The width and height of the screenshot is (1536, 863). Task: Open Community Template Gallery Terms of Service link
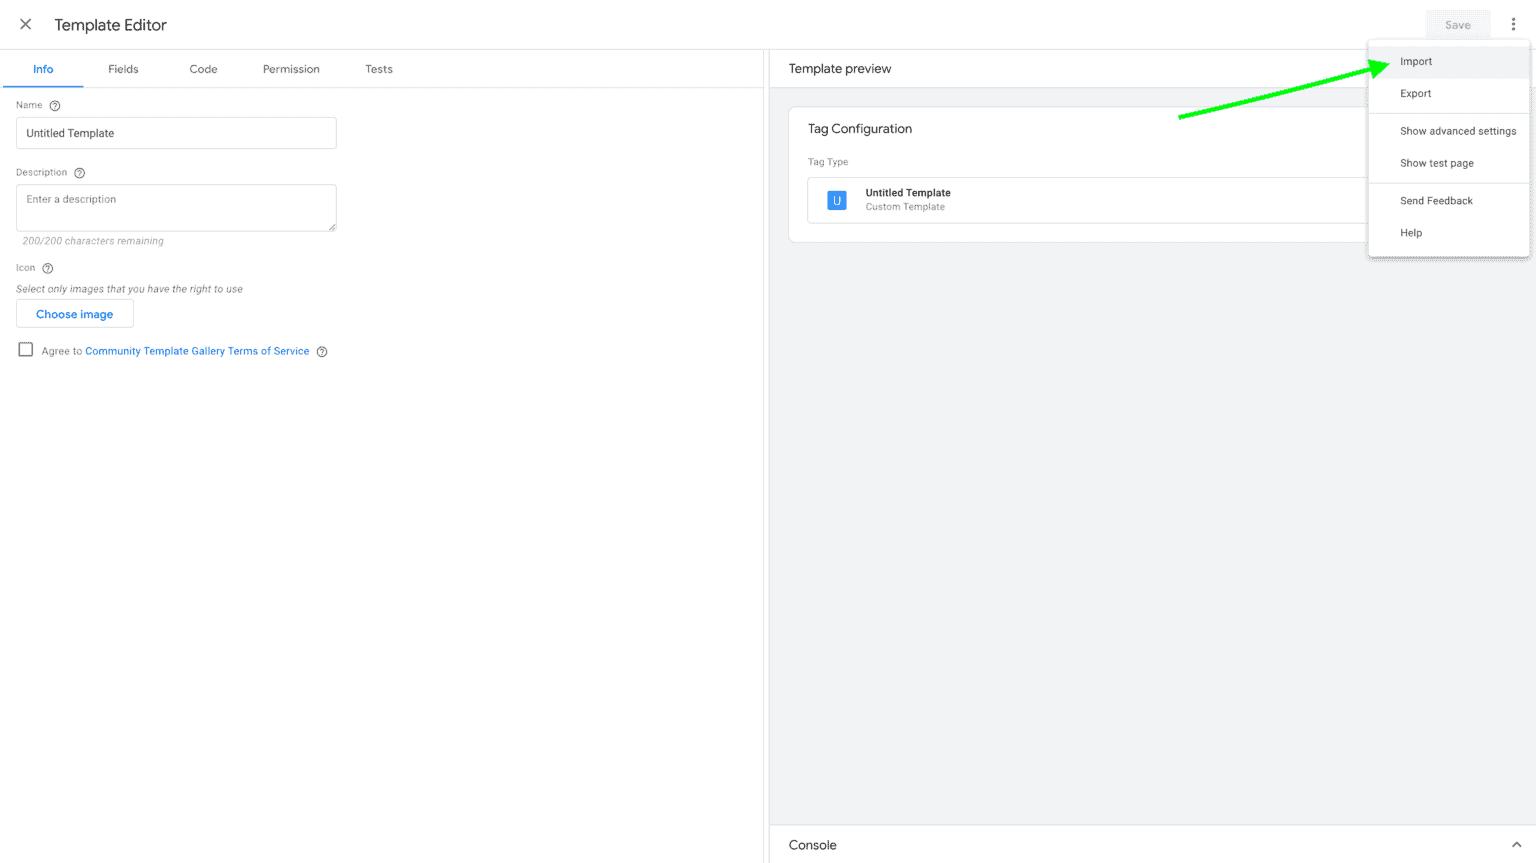pyautogui.click(x=197, y=351)
